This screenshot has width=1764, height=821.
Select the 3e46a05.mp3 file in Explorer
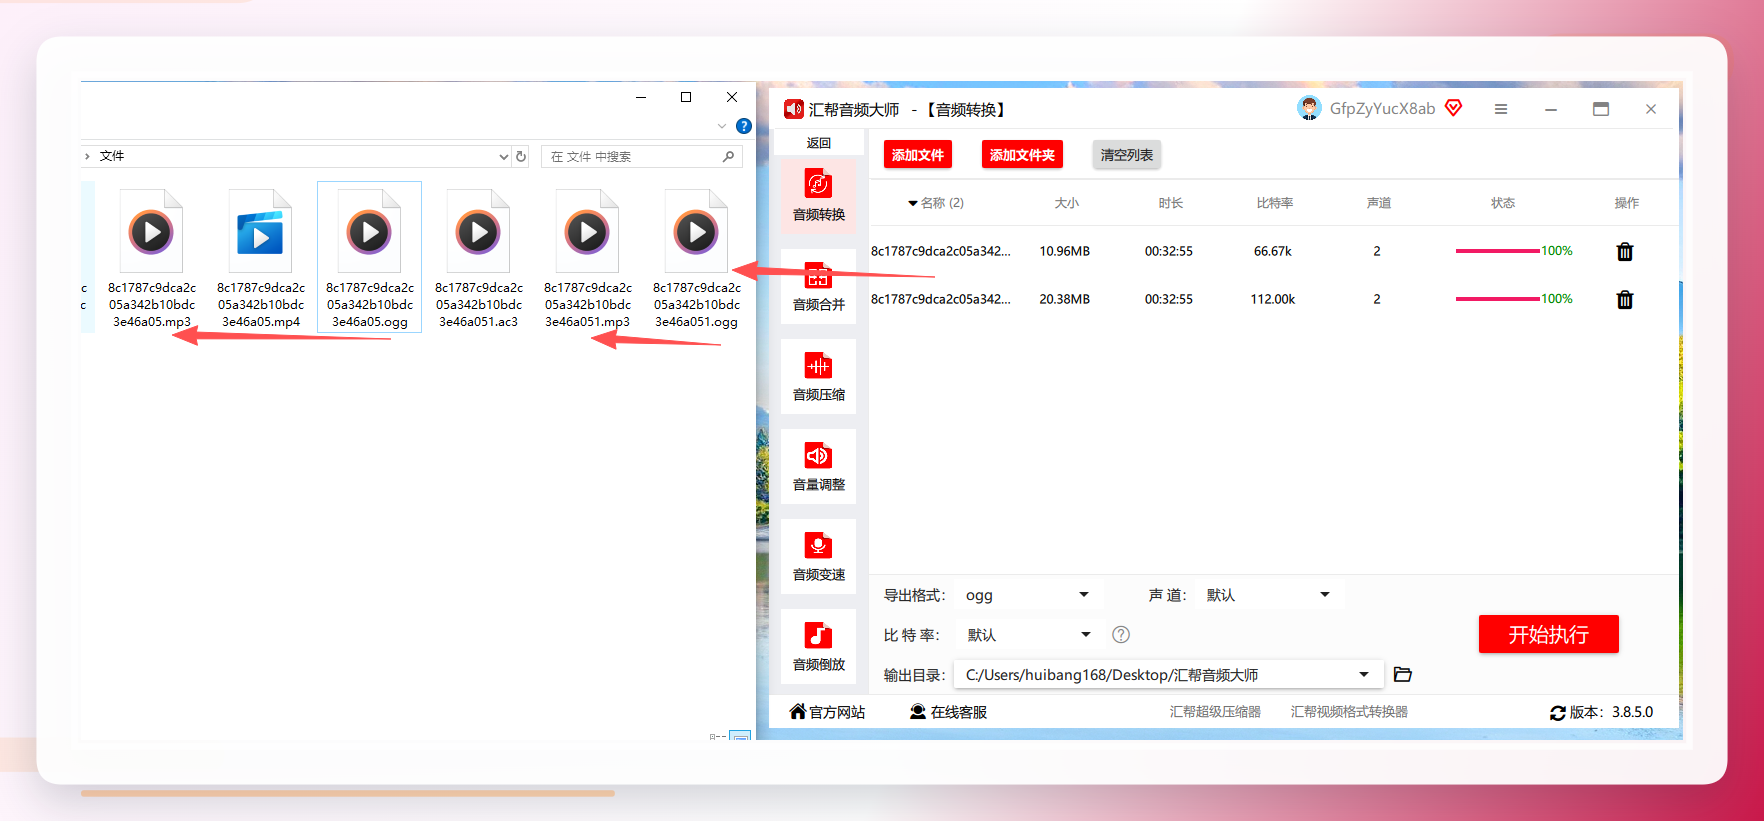tap(152, 258)
